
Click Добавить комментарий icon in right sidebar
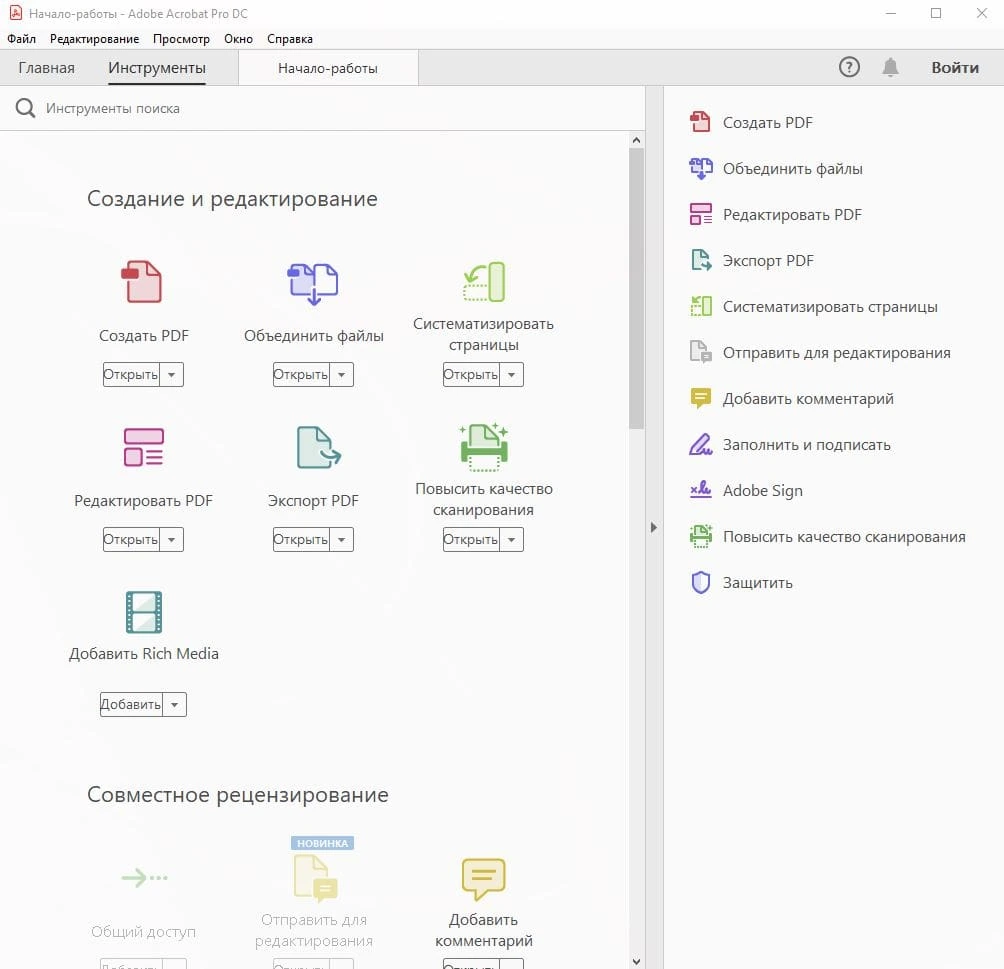tap(700, 398)
